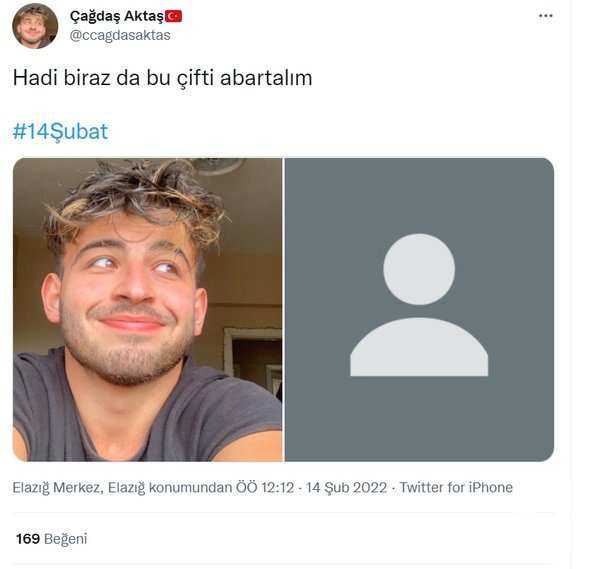Screen dimensions: 600x569
Task: Click the Turkish flag emoji beside the name
Action: 173,16
